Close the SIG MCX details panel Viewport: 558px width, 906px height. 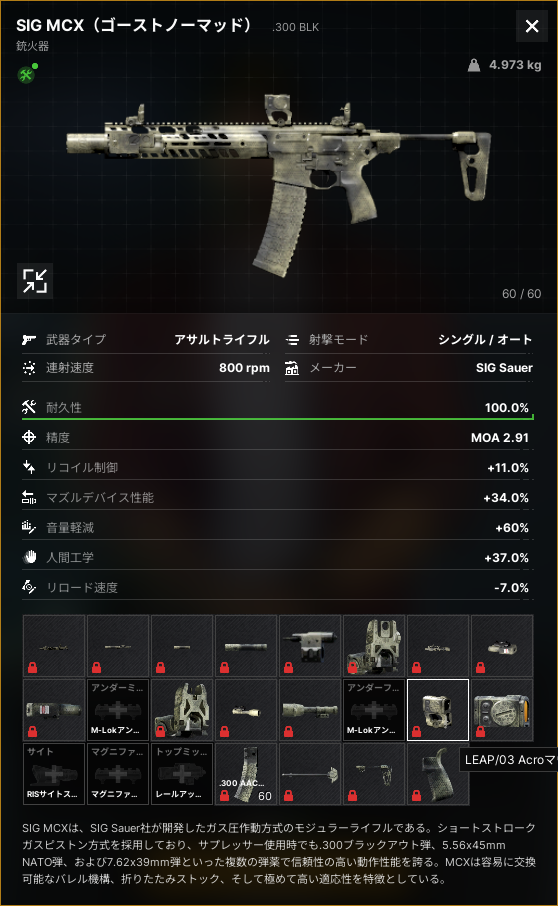[532, 26]
